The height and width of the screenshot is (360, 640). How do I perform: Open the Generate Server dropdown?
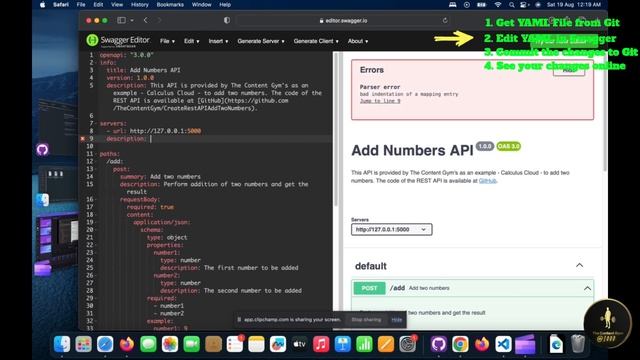(261, 41)
